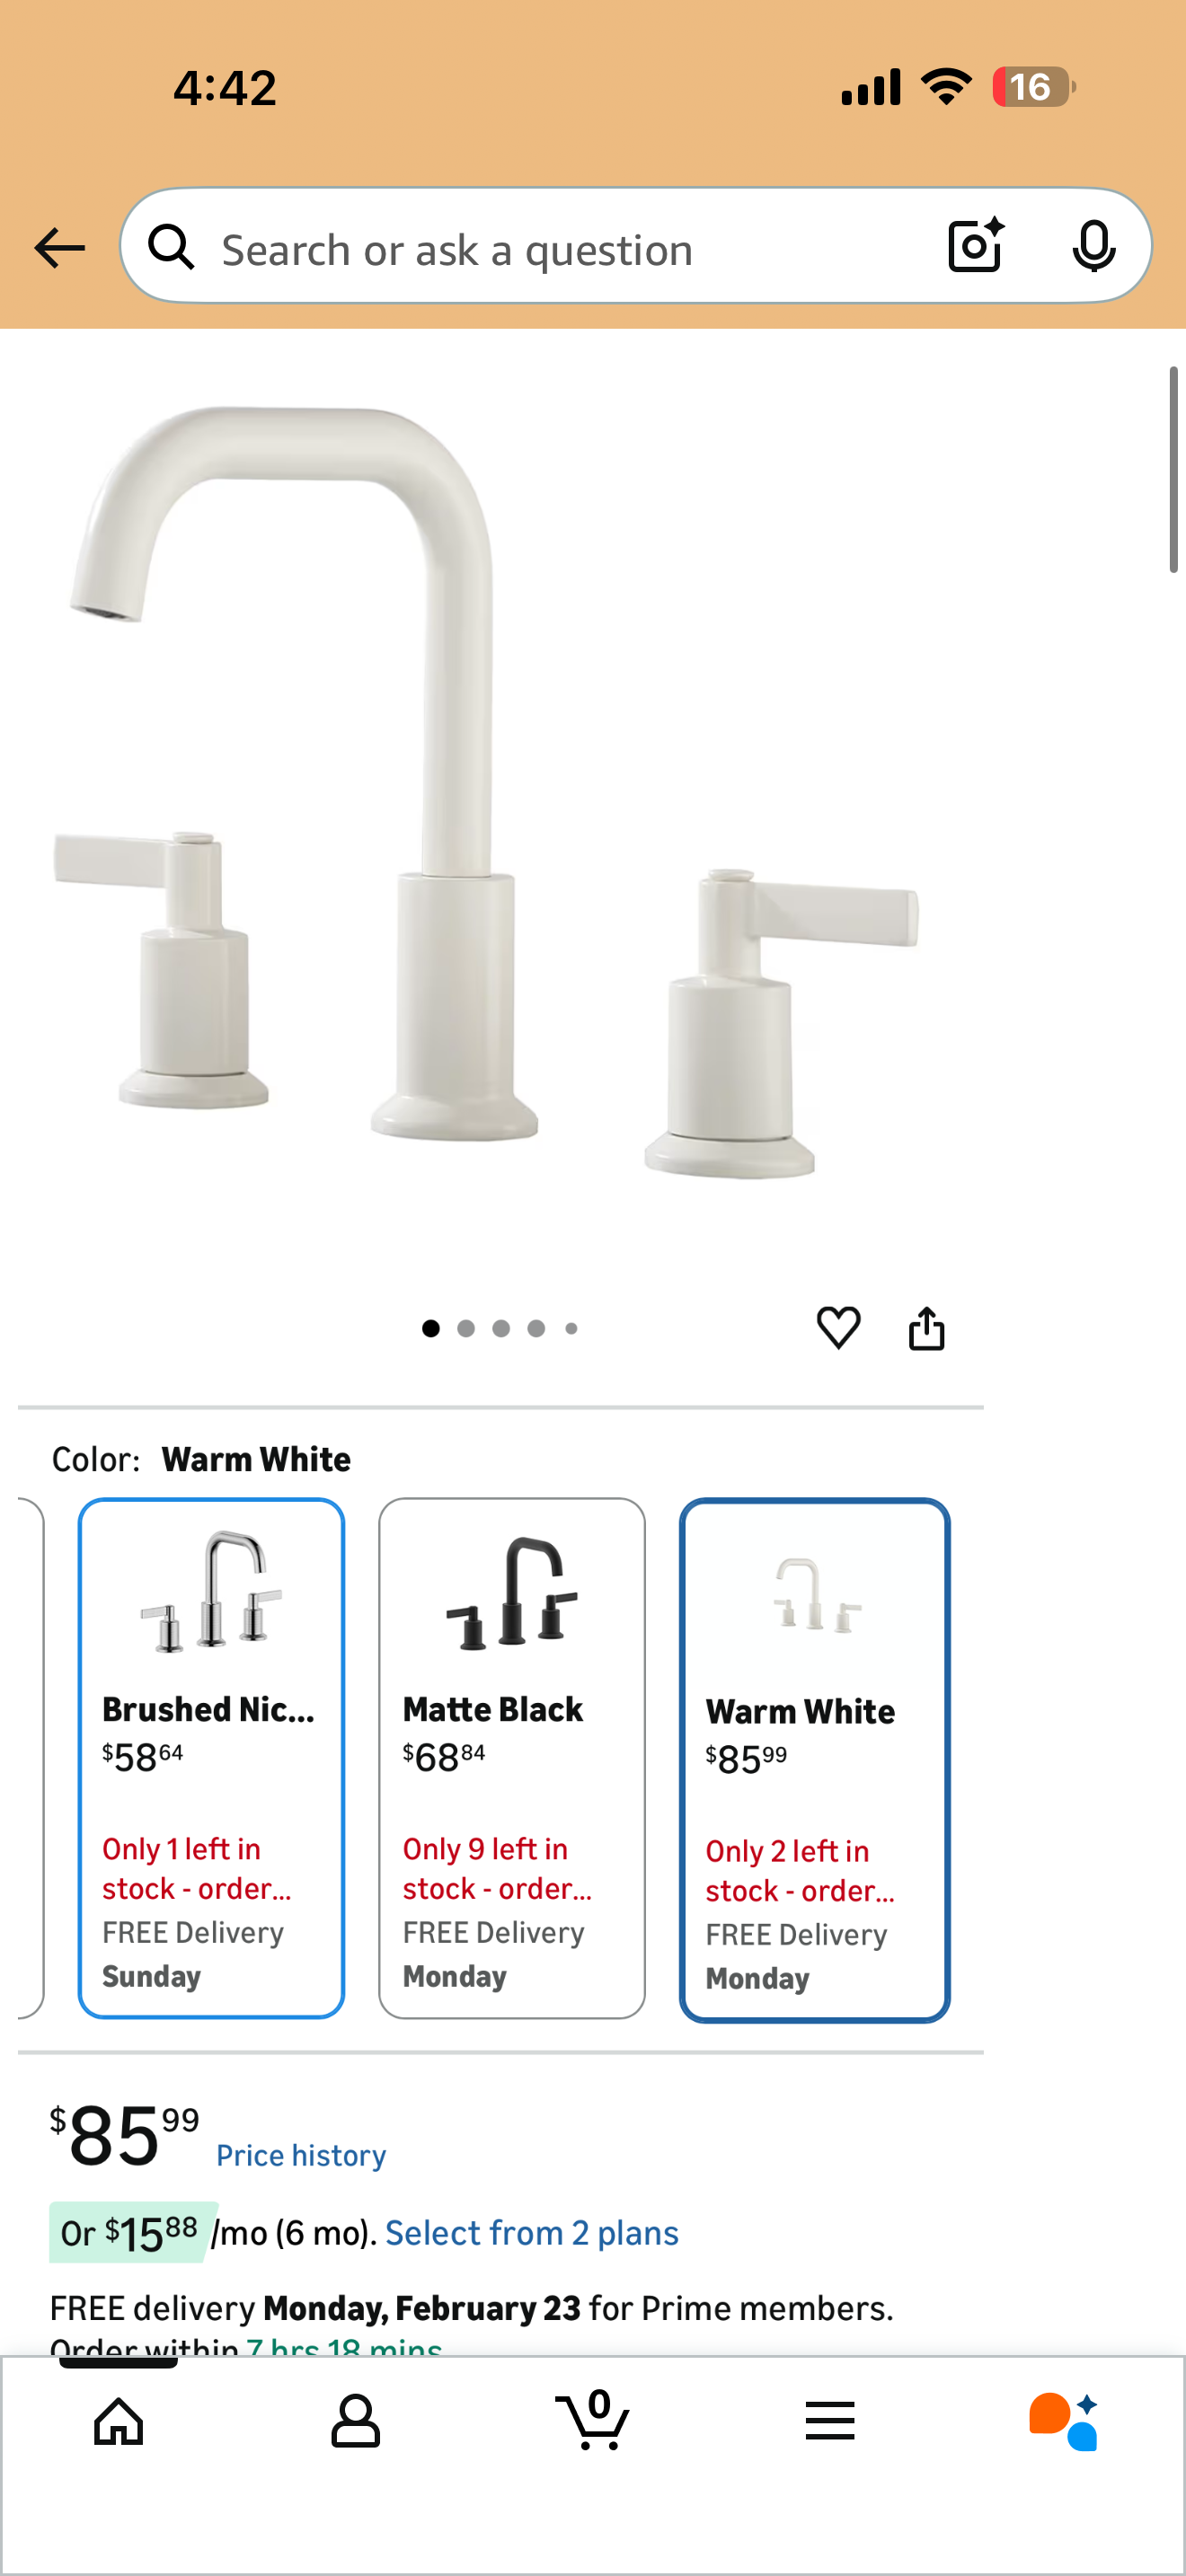Jump to fourth product image dot

point(536,1328)
